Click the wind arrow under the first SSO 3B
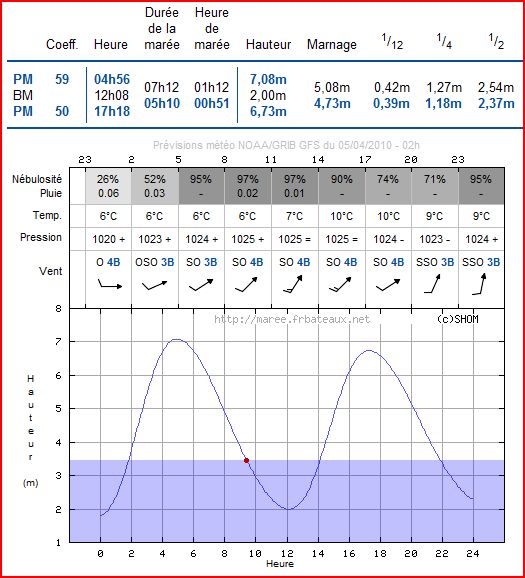Viewport: 525px width, 578px height. [432, 283]
